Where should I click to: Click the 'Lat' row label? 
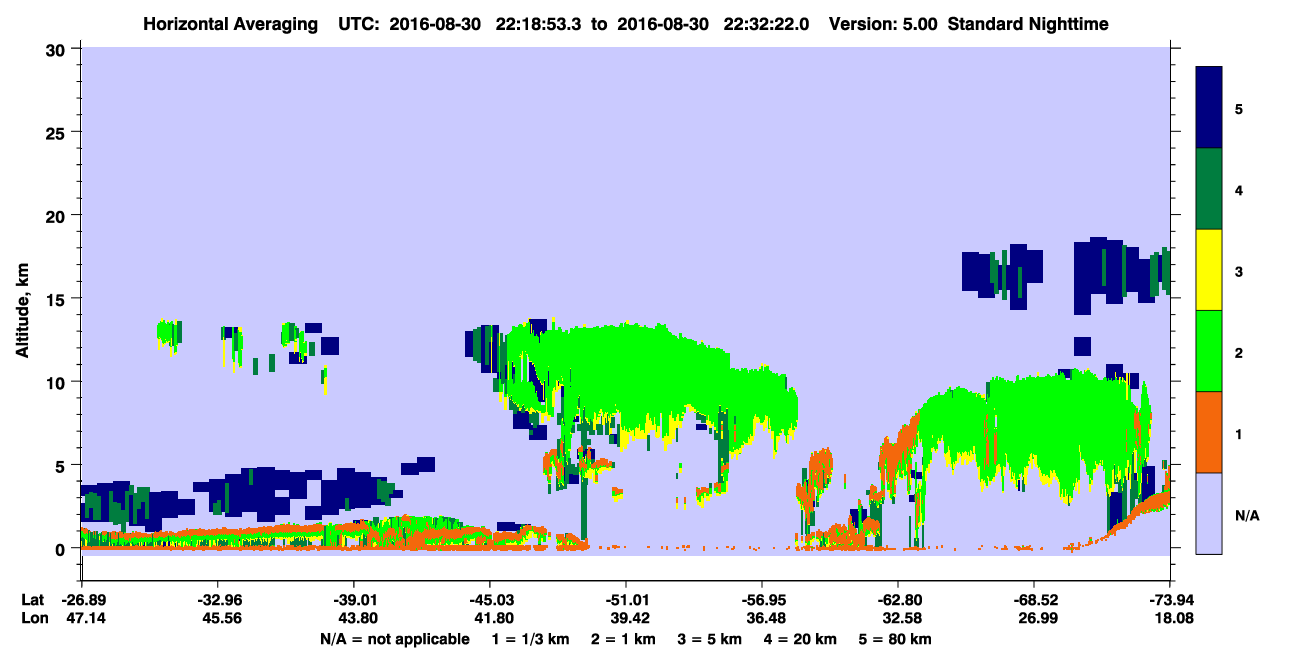point(31,600)
